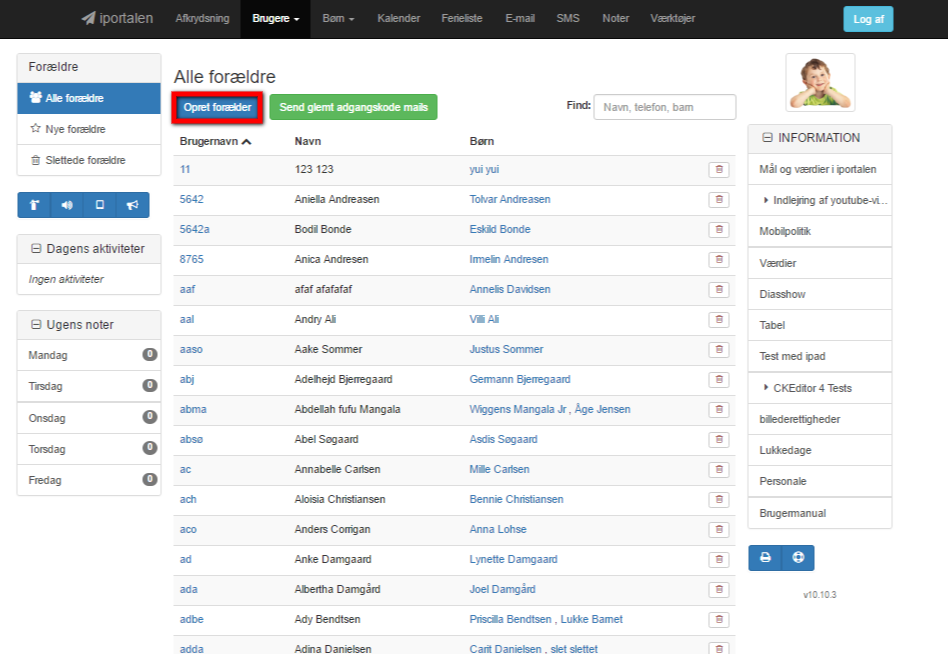Select SMS in the top menu
The image size is (948, 654).
568,19
